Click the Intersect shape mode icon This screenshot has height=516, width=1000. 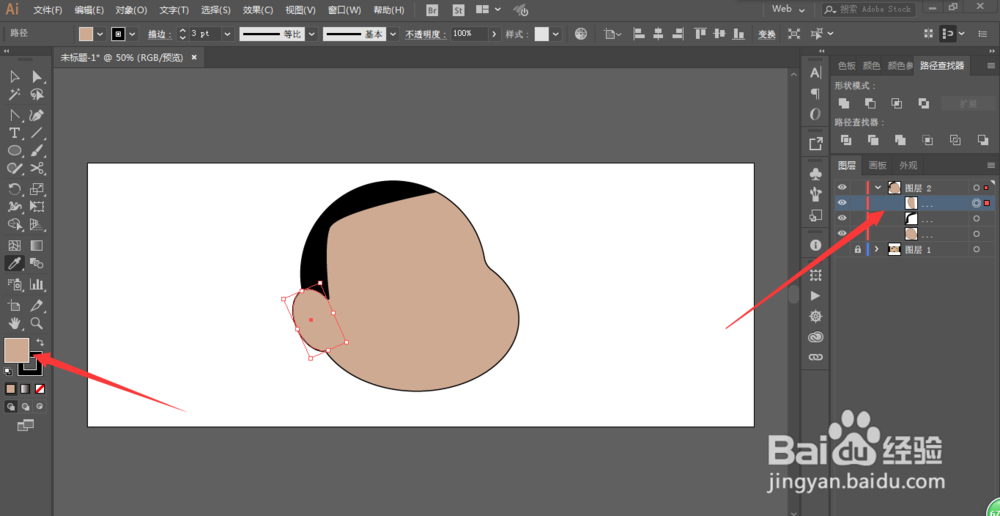(x=897, y=103)
